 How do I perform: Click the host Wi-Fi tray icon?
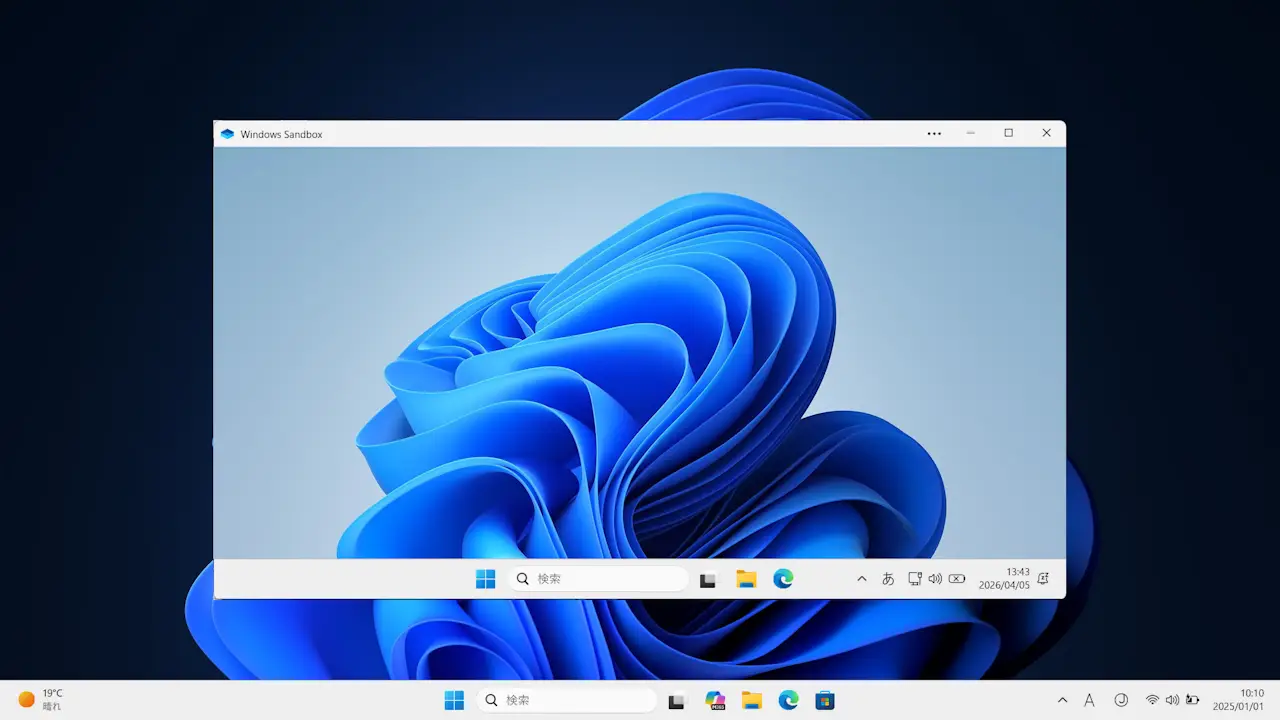tap(1153, 700)
